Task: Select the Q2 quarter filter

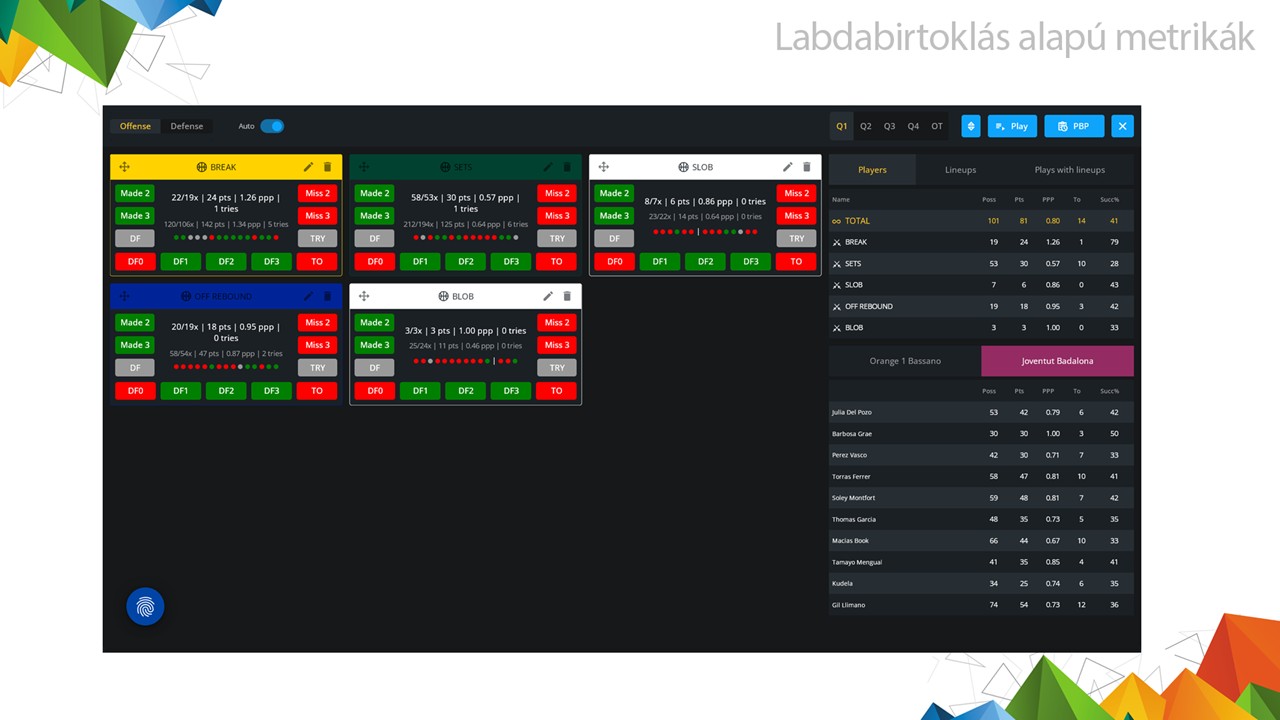Action: [865, 126]
